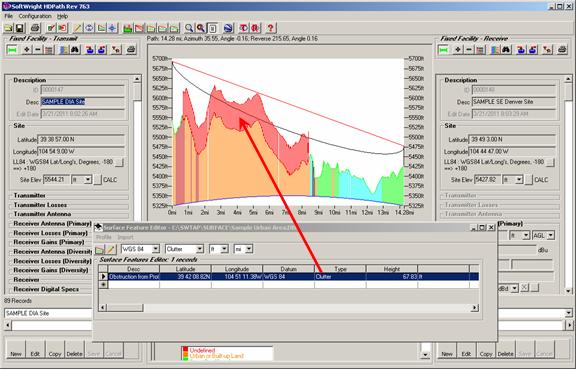
Task: Open the Help menu
Action: tap(62, 16)
